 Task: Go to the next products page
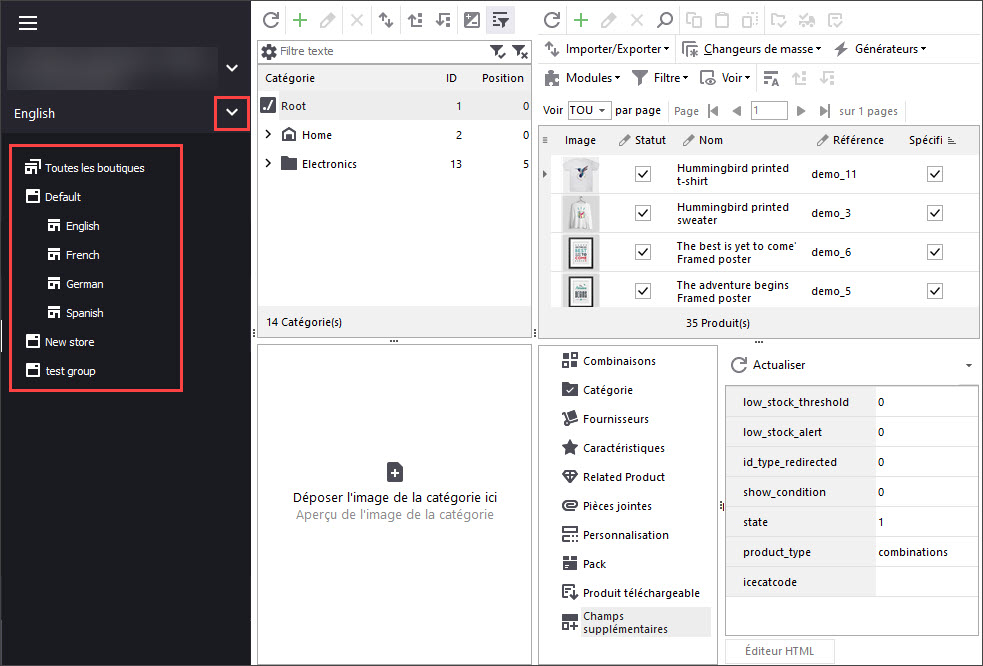pyautogui.click(x=801, y=111)
